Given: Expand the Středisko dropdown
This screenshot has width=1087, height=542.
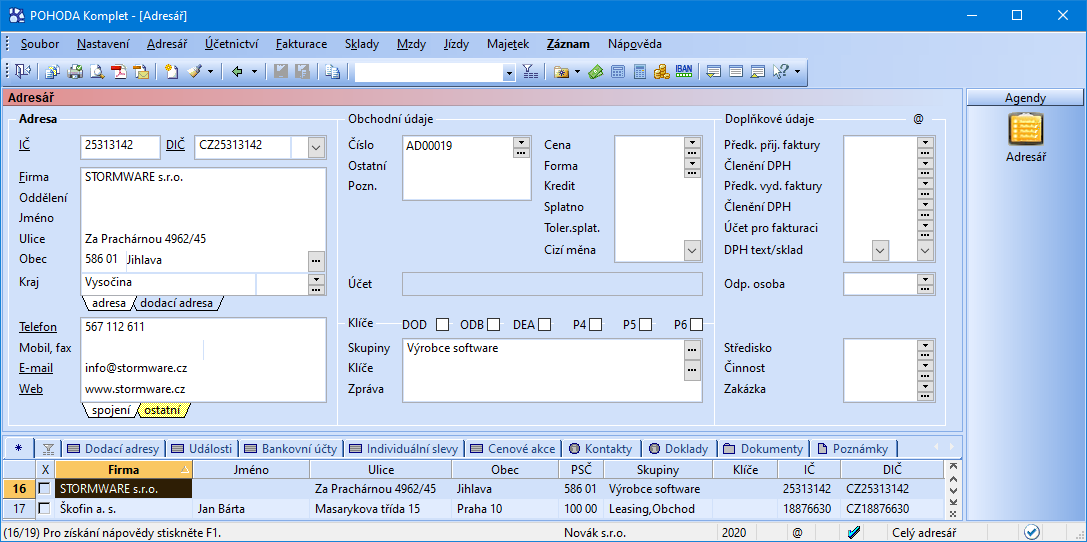Looking at the screenshot, I should coord(925,344).
